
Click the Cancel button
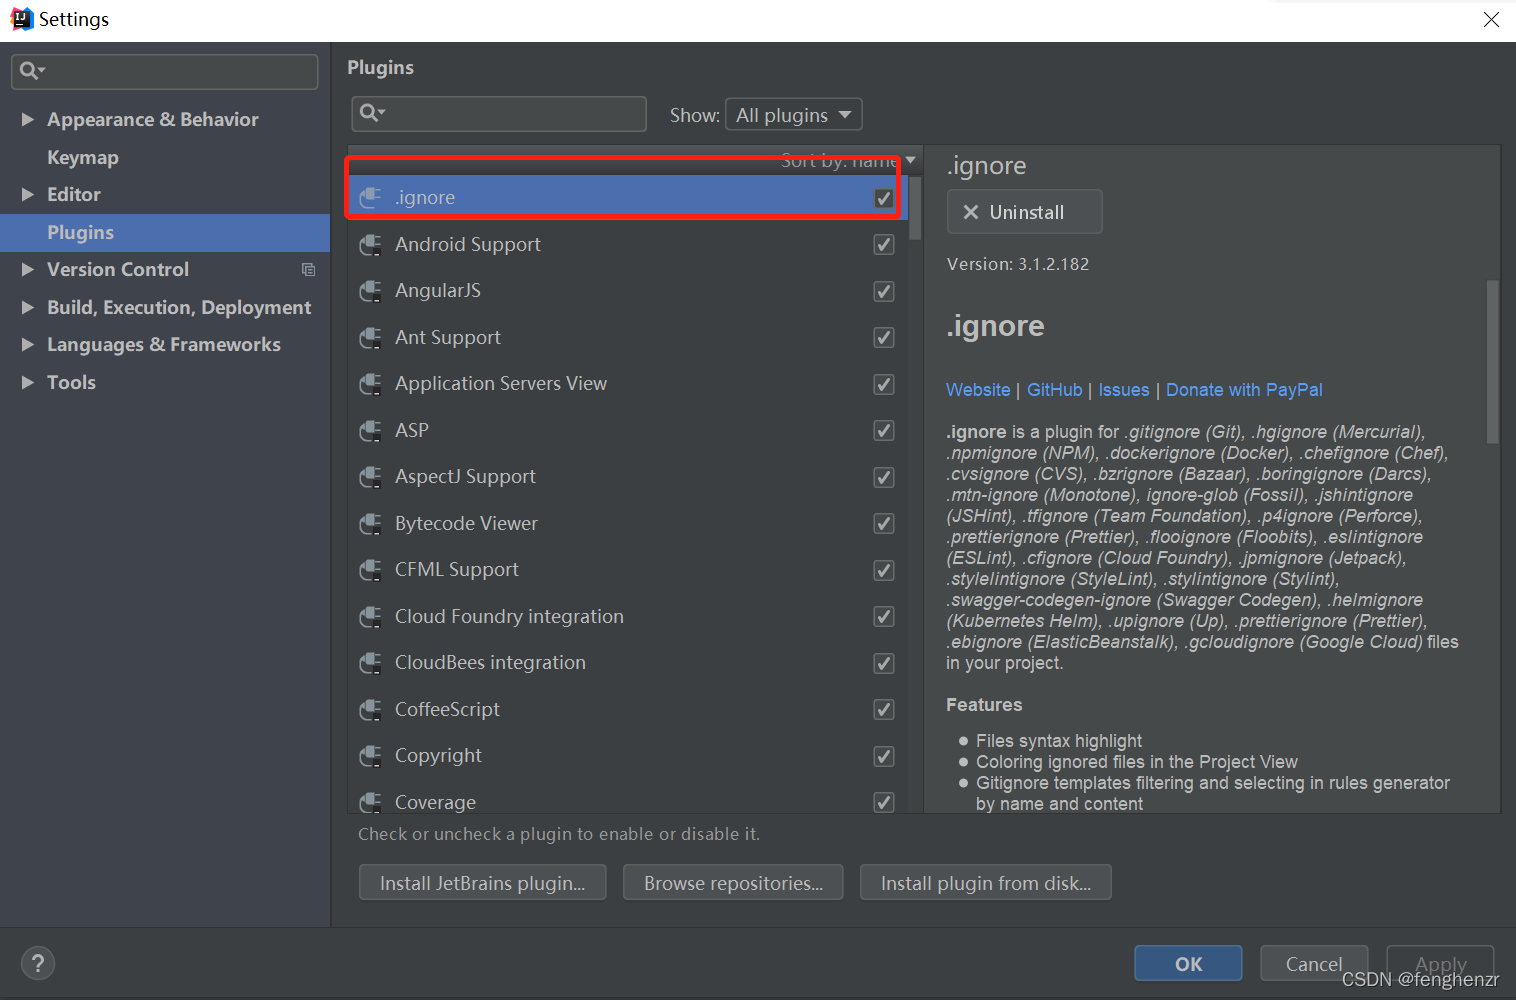pyautogui.click(x=1314, y=964)
